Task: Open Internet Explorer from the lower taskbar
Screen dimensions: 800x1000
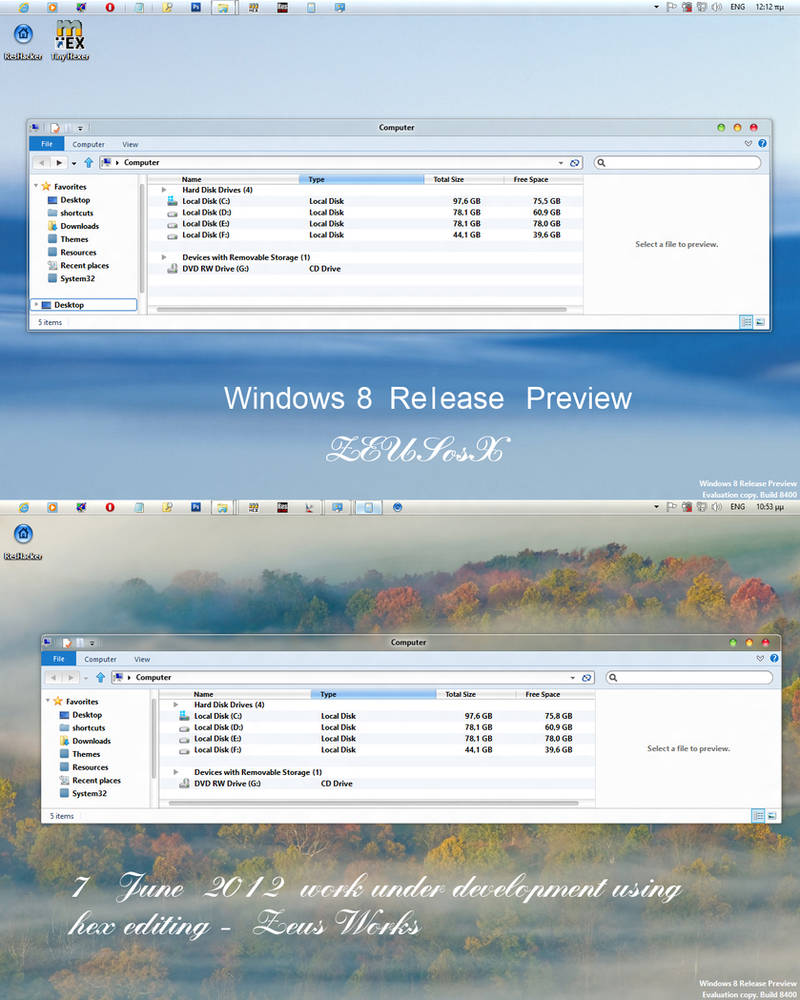Action: [24, 508]
